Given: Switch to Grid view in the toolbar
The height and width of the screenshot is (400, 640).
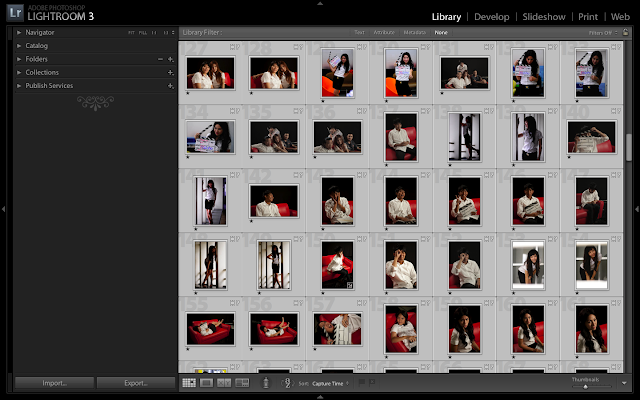Looking at the screenshot, I should point(189,383).
